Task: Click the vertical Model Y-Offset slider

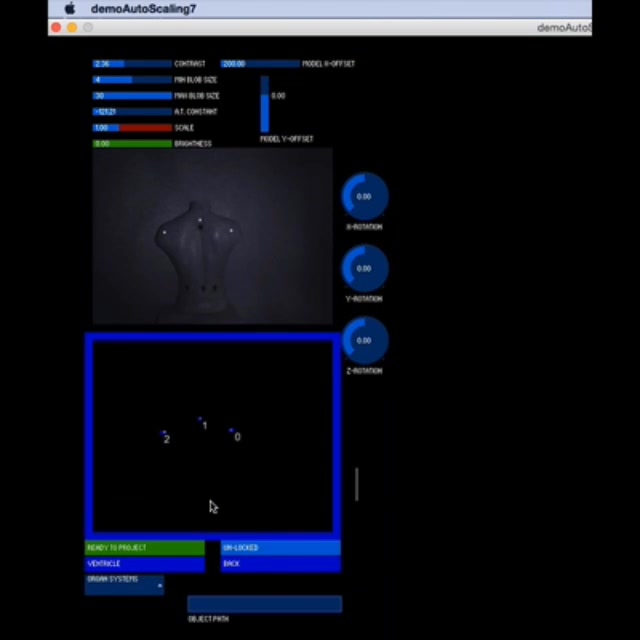Action: (x=265, y=104)
